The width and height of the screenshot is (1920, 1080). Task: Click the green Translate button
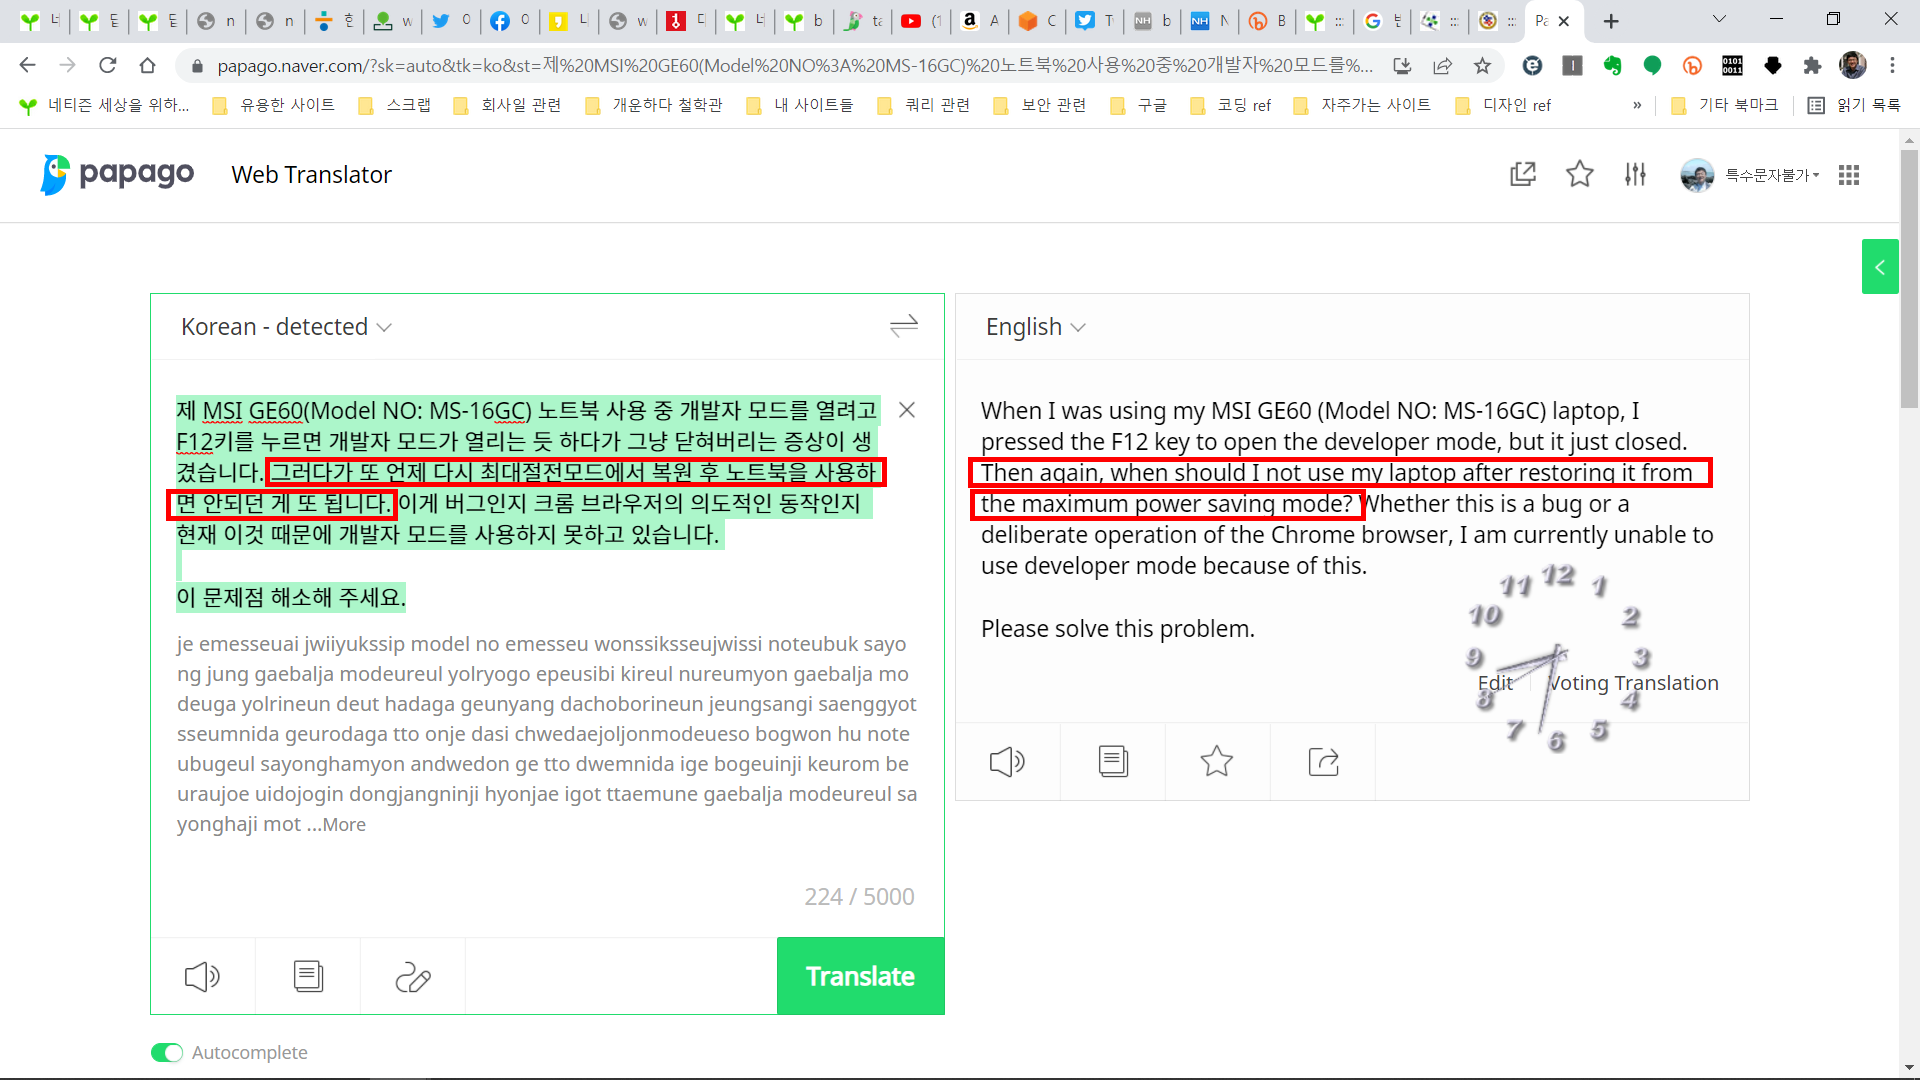tap(860, 976)
